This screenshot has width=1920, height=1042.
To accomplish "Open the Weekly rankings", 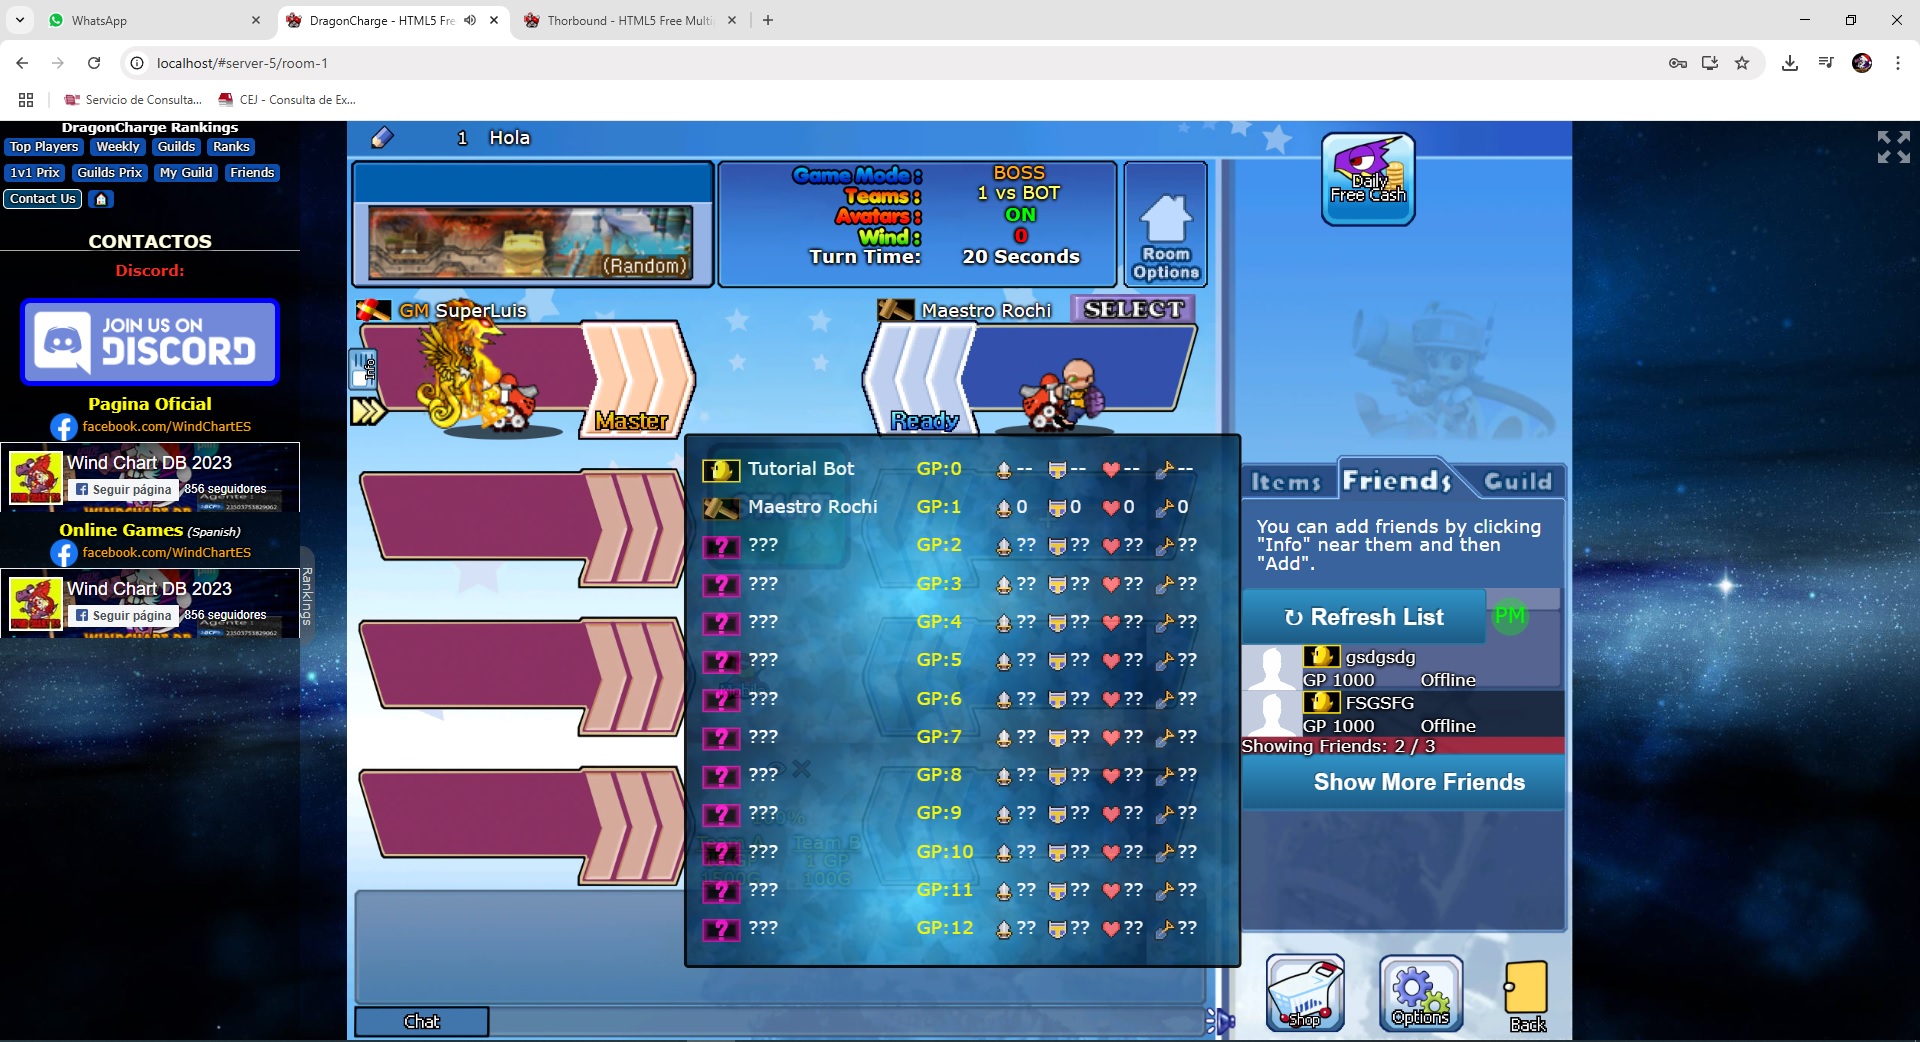I will pos(118,147).
